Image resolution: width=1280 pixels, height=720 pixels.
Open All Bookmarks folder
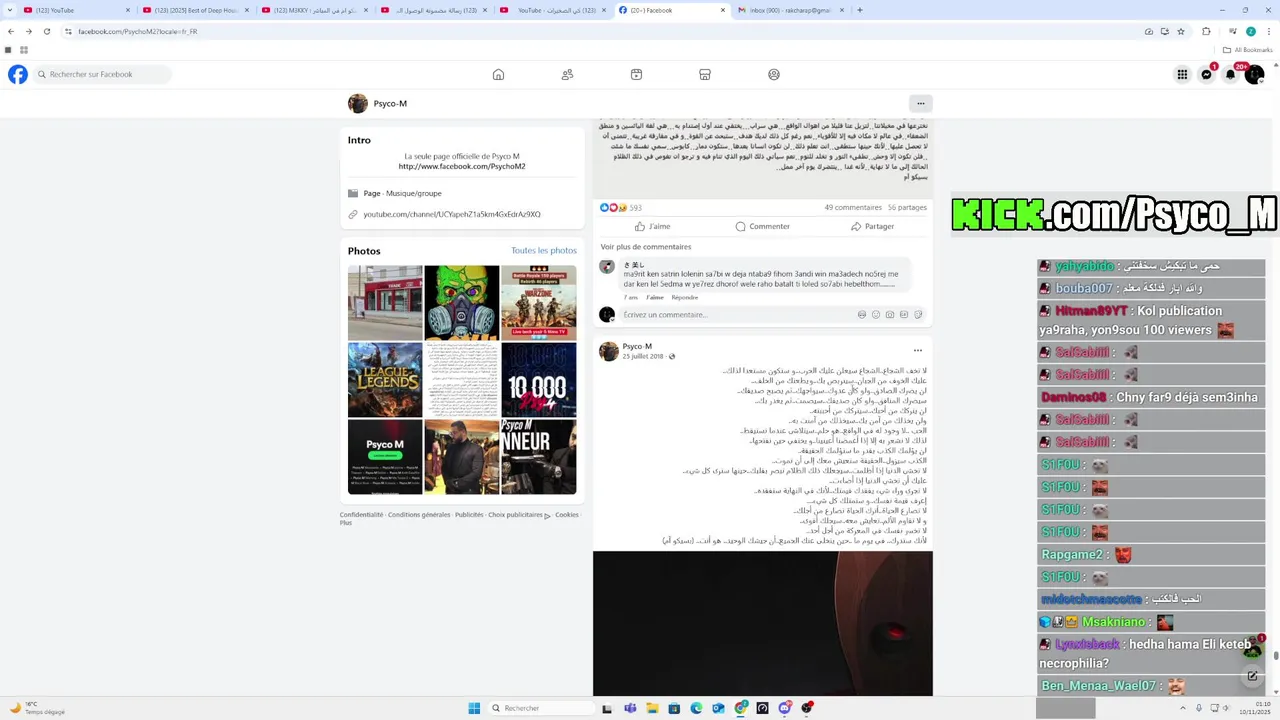point(1248,49)
